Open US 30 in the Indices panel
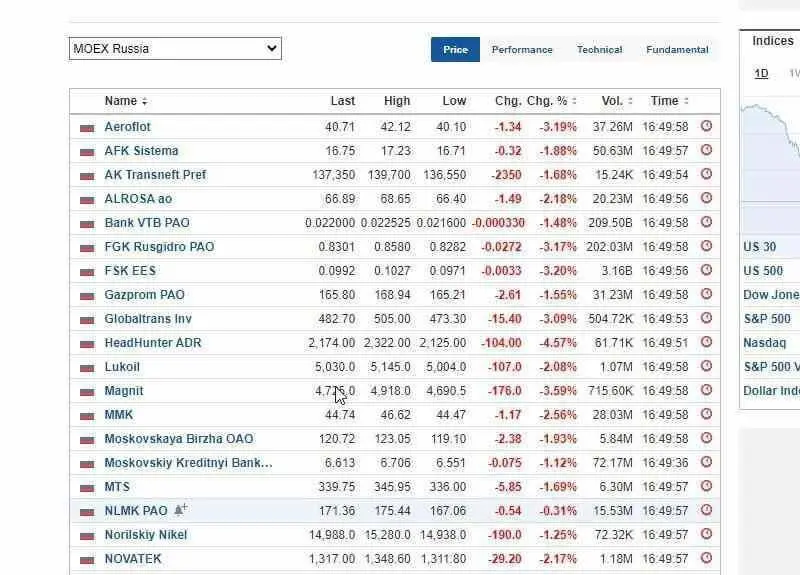 [x=759, y=246]
